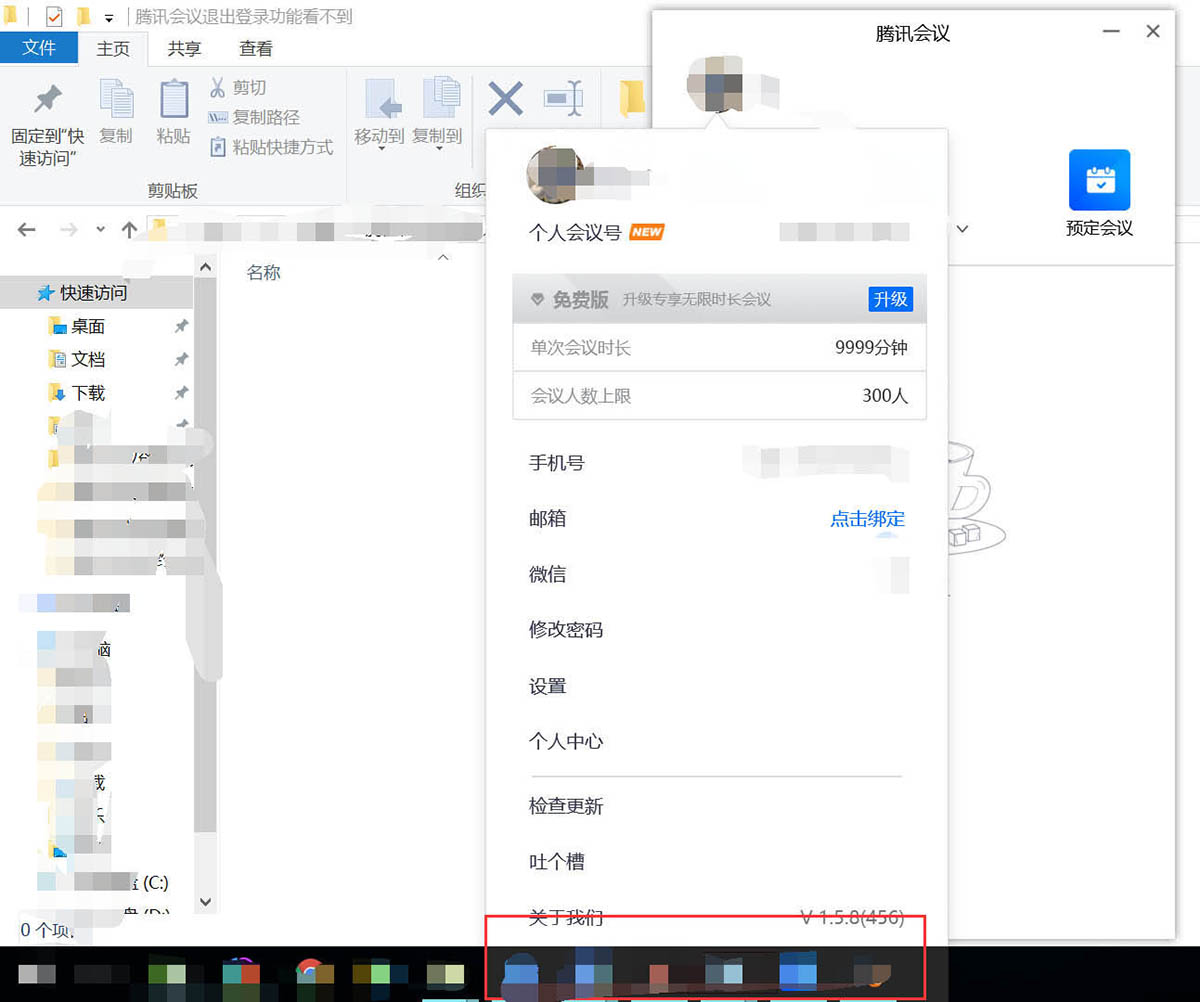This screenshot has width=1200, height=1002.
Task: Click the 9999分钟 value
Action: click(871, 348)
